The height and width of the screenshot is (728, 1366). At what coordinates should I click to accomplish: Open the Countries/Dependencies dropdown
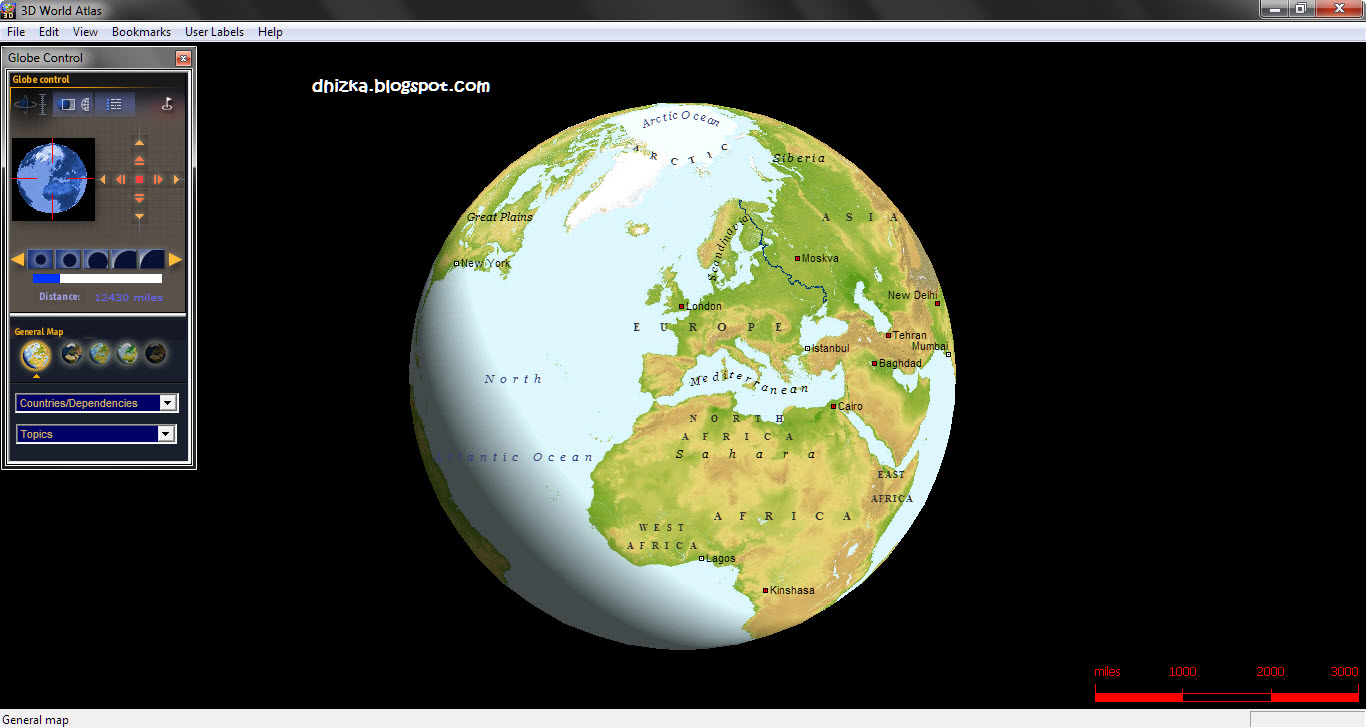tap(168, 402)
